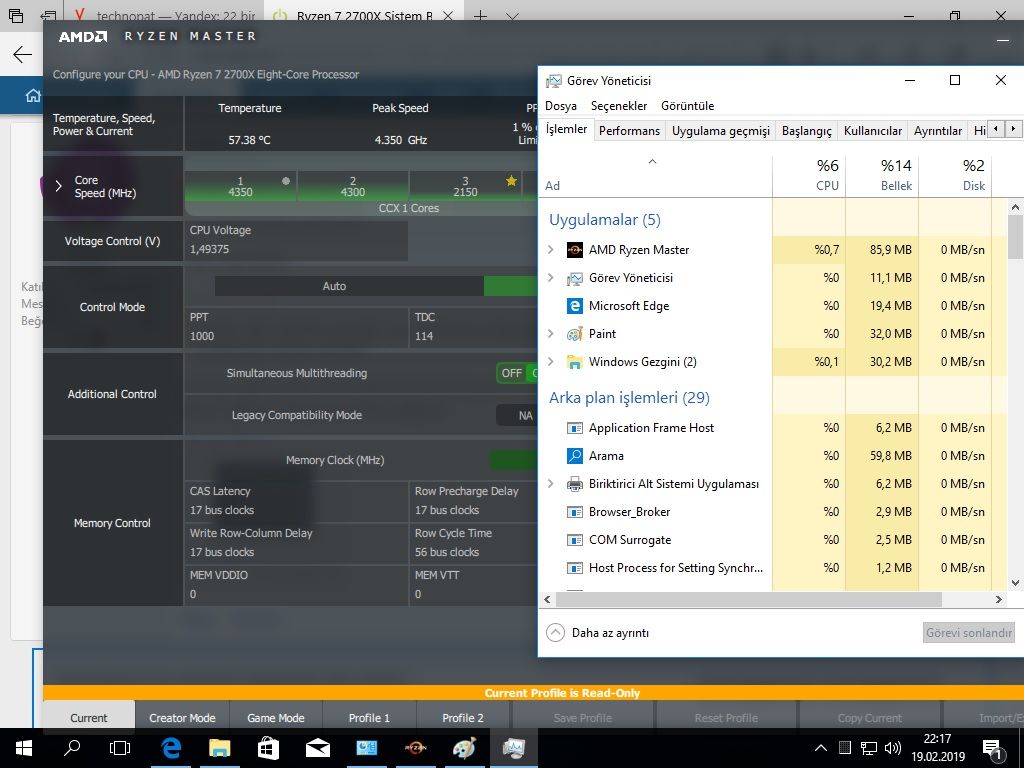
Task: Select the Browser_Broker process icon
Action: [574, 512]
